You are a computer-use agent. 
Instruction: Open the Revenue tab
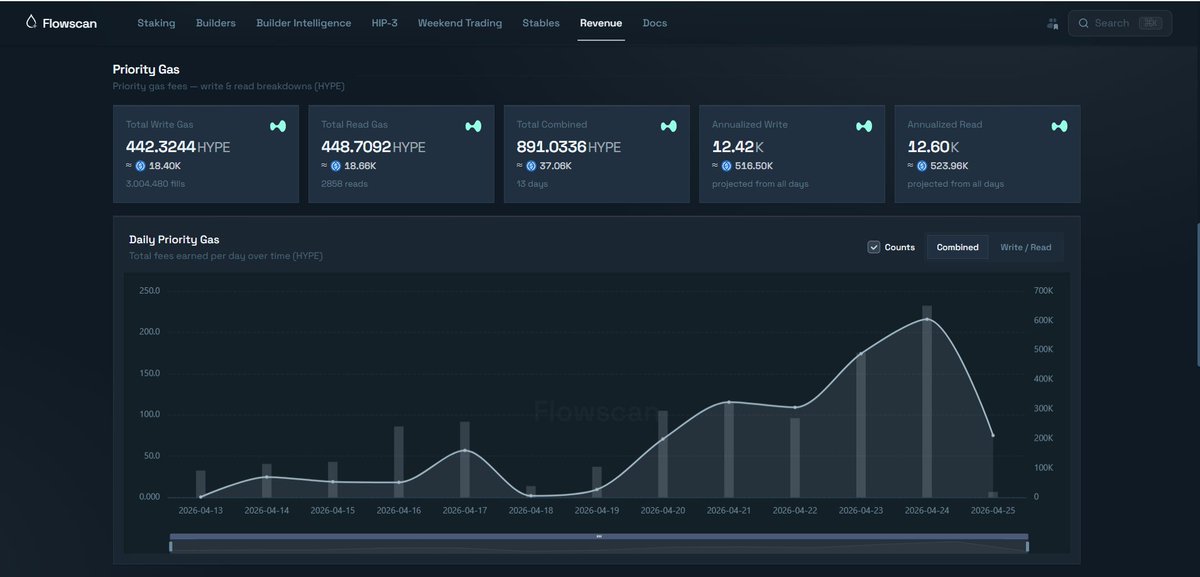click(x=601, y=23)
